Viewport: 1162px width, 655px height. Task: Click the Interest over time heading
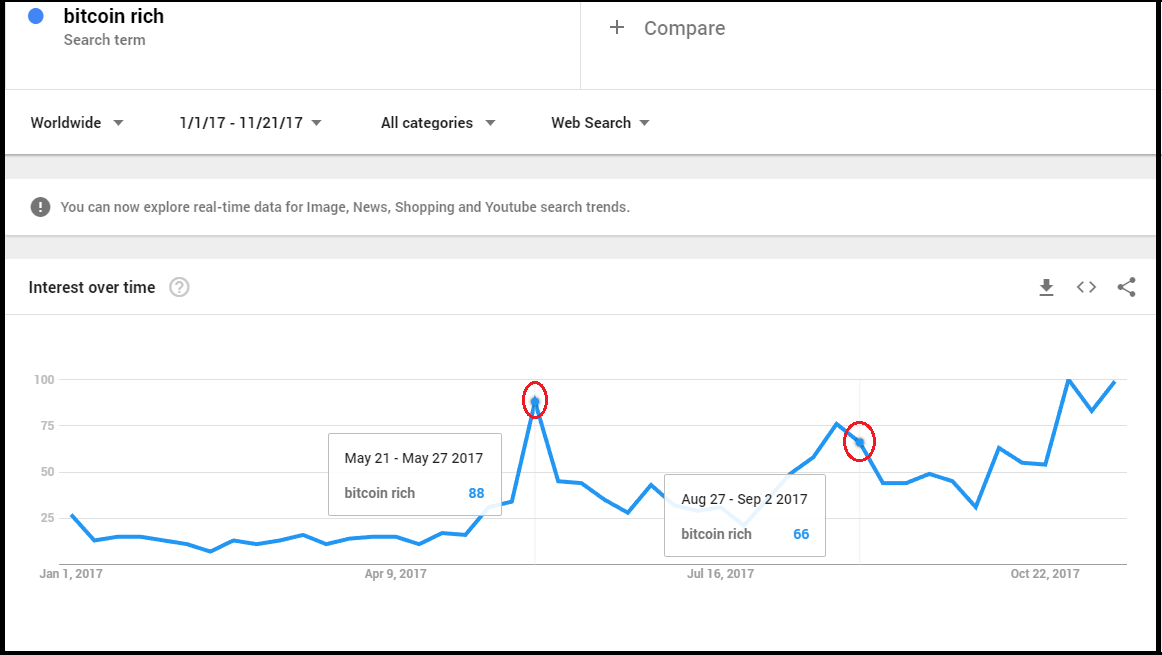tap(92, 288)
